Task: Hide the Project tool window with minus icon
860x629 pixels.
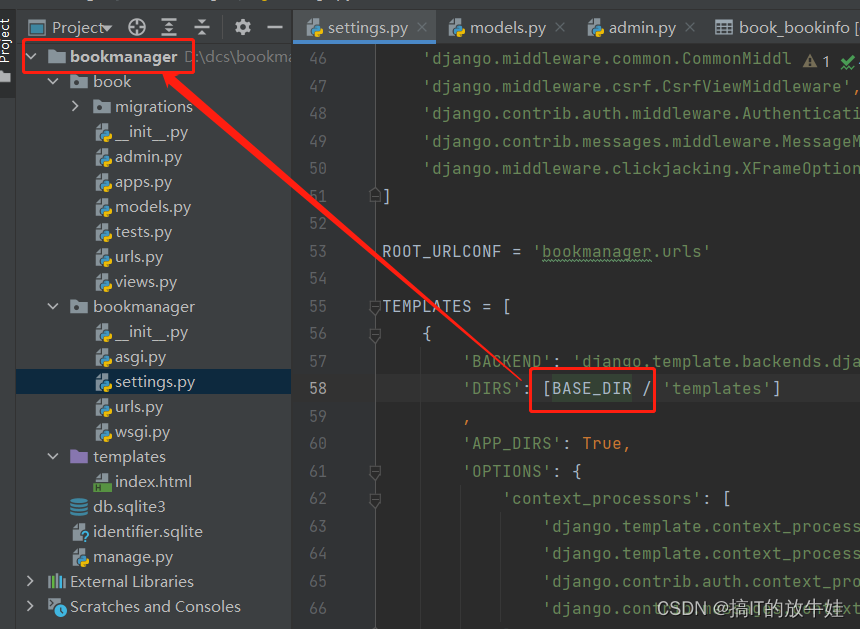Action: (275, 27)
